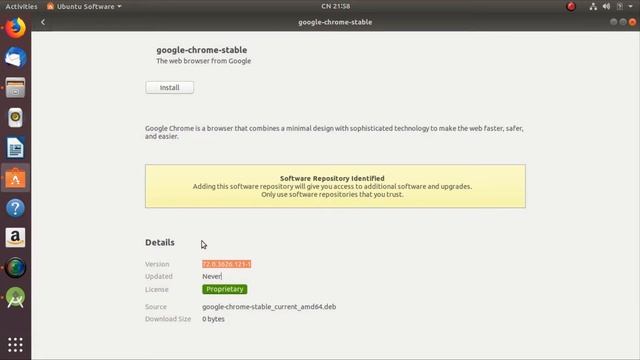Click 'The web browser from Google' subtitle
The width and height of the screenshot is (640, 360).
coord(203,61)
